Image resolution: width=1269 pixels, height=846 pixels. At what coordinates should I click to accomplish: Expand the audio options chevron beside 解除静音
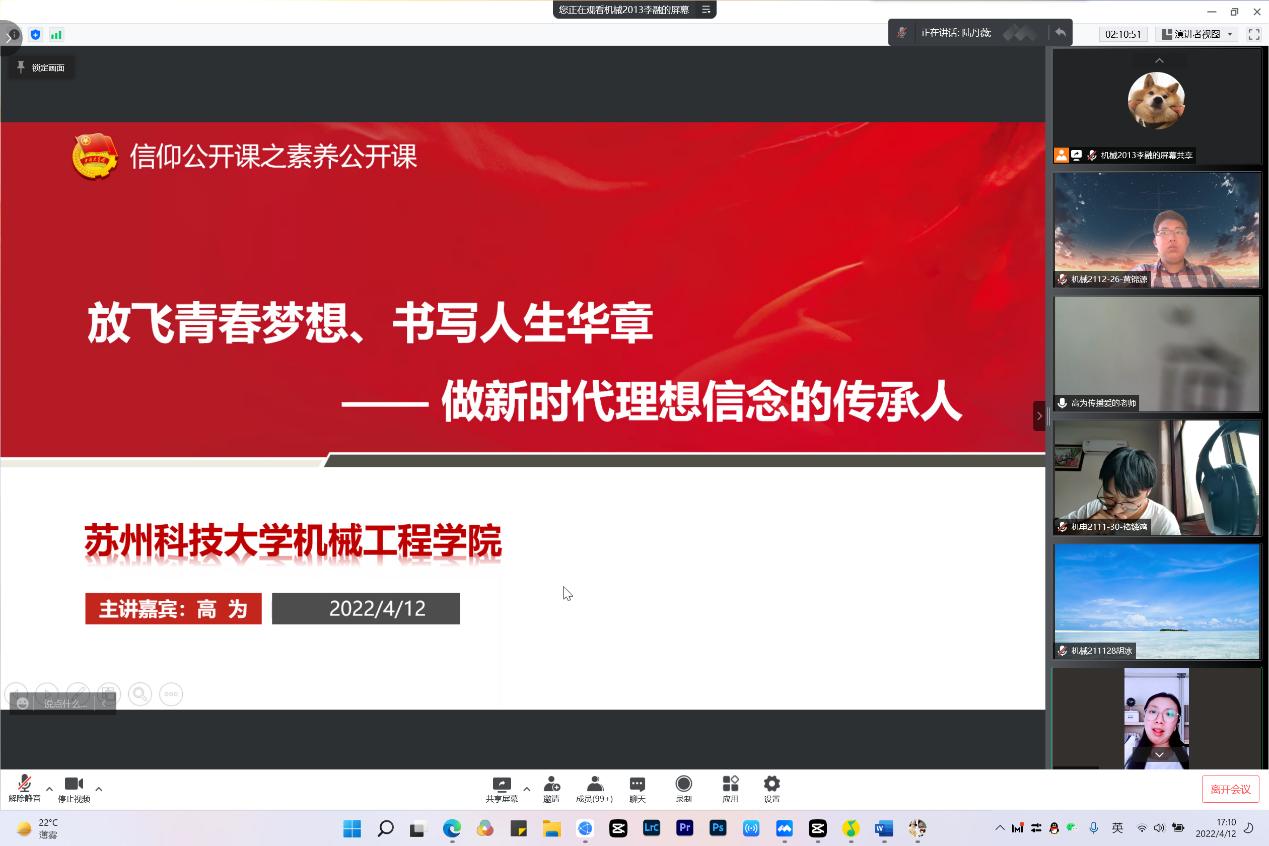pyautogui.click(x=47, y=788)
